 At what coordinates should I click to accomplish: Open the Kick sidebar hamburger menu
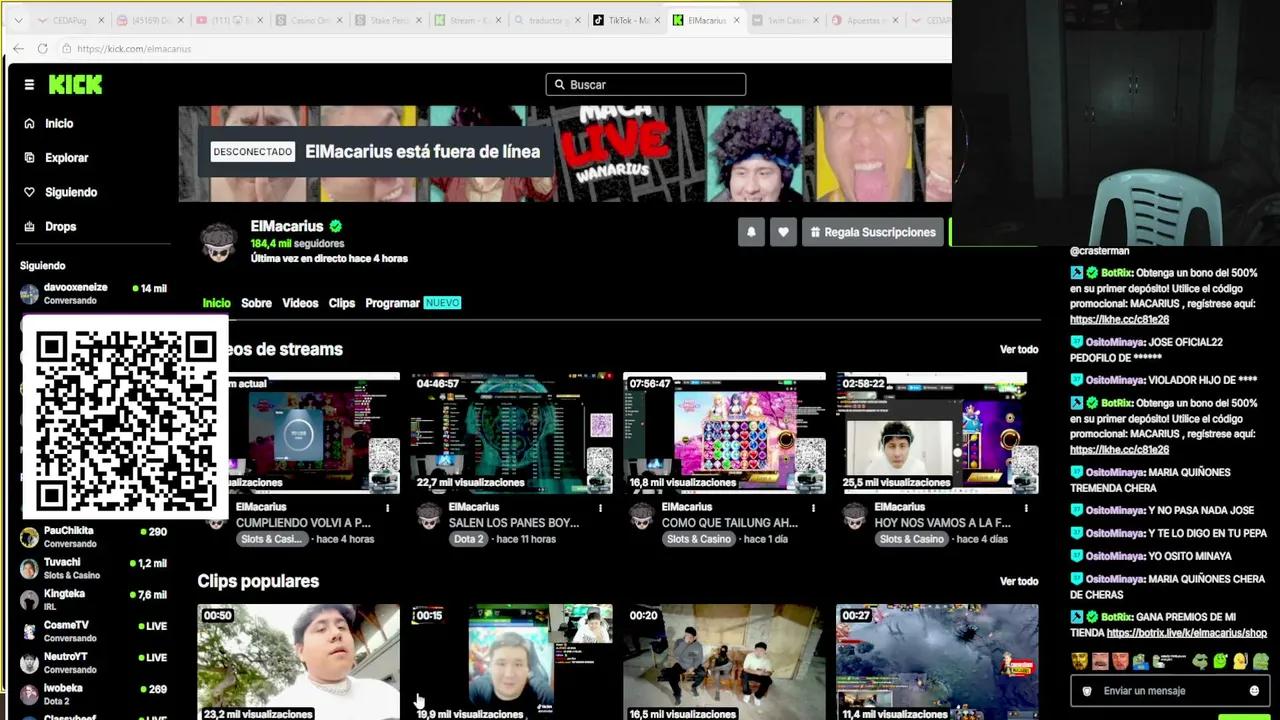(29, 85)
